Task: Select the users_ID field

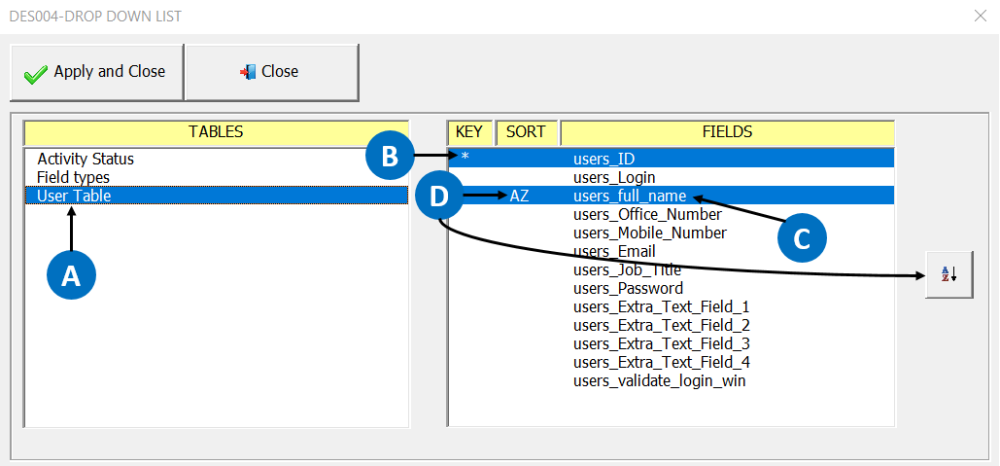Action: 671,159
